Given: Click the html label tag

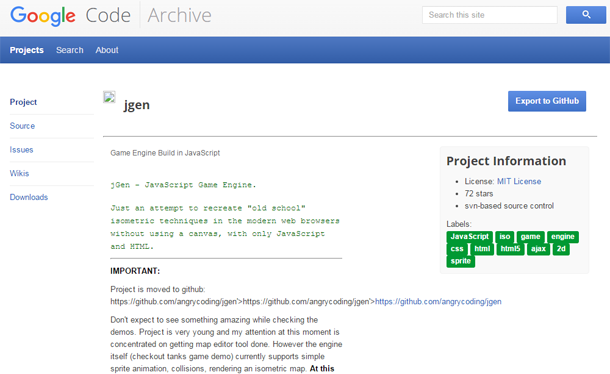Looking at the screenshot, I should pos(482,249).
